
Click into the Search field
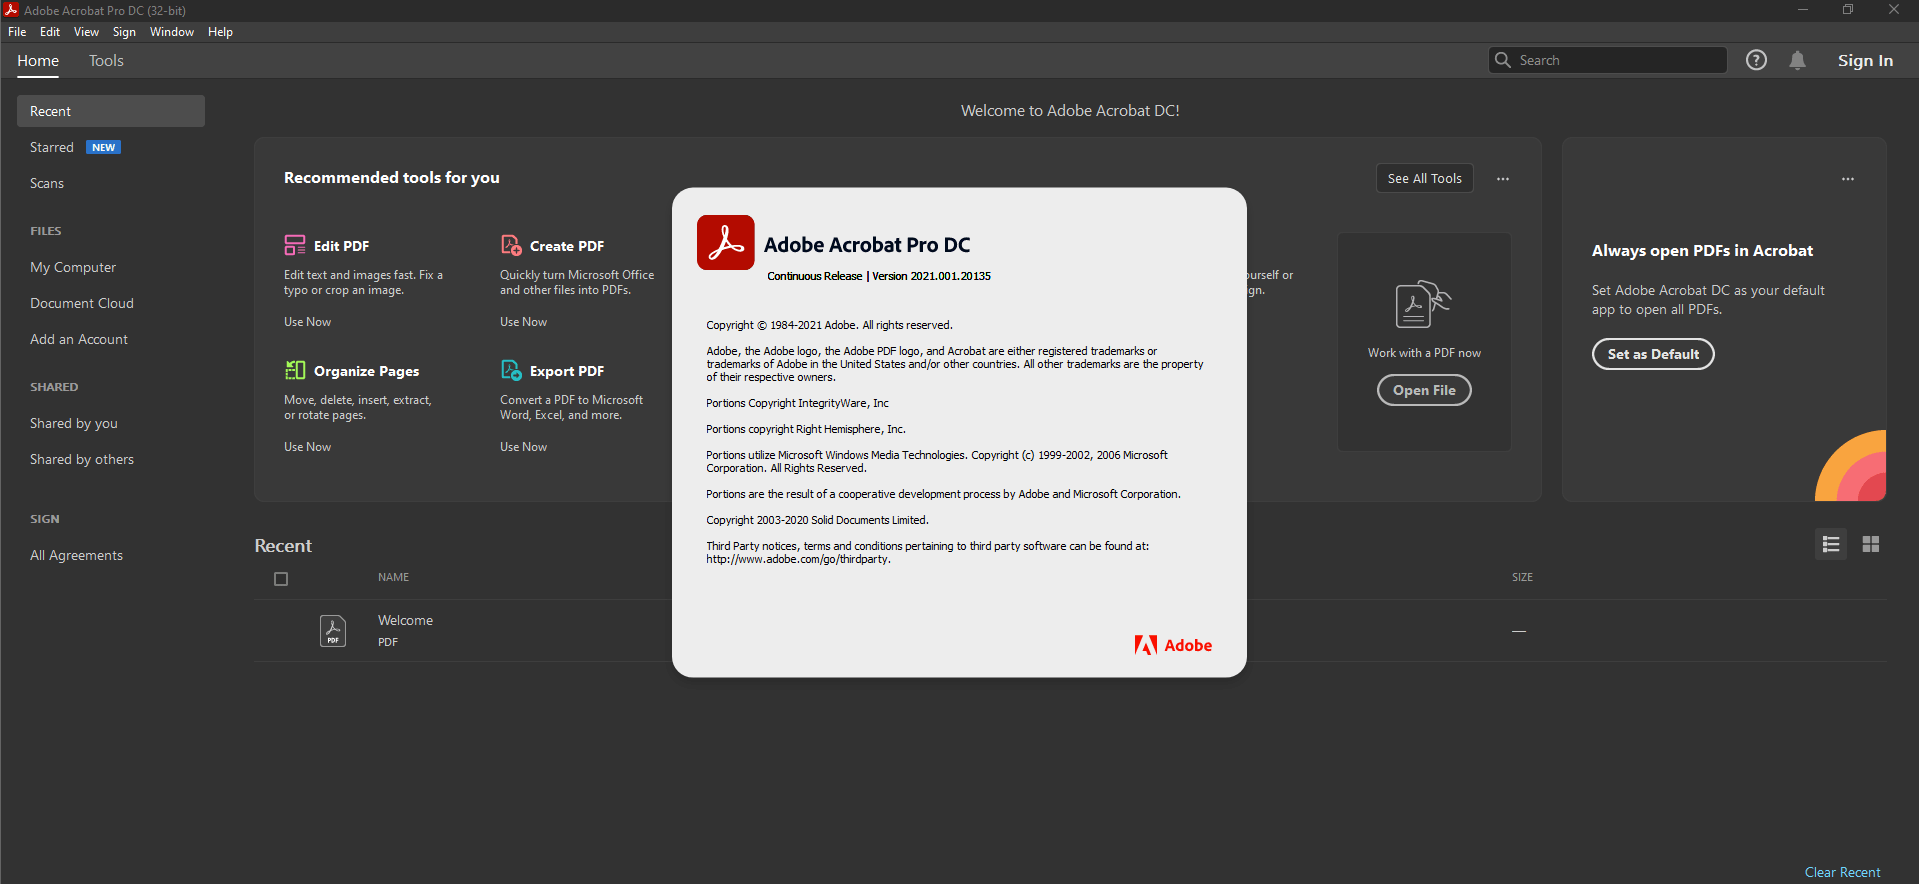pos(1608,60)
